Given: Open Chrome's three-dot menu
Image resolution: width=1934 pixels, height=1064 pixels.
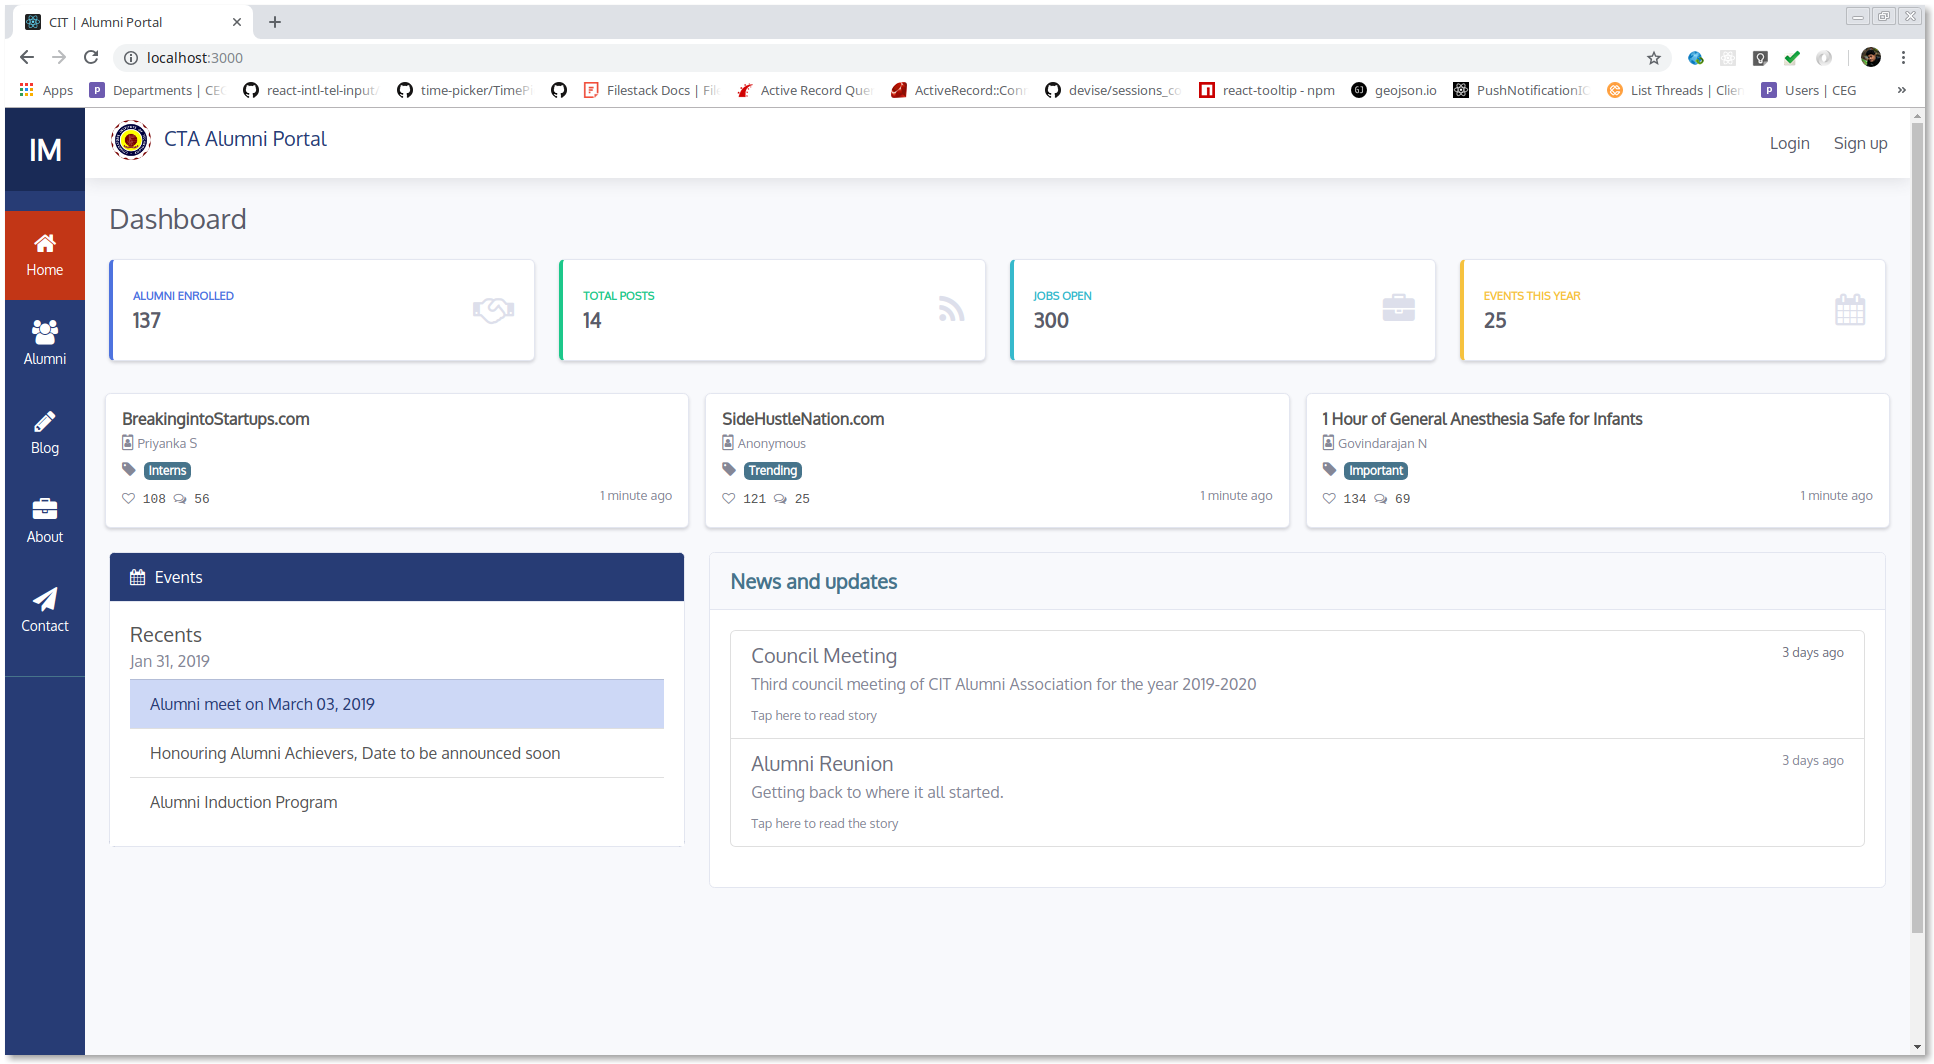Looking at the screenshot, I should click(1904, 58).
